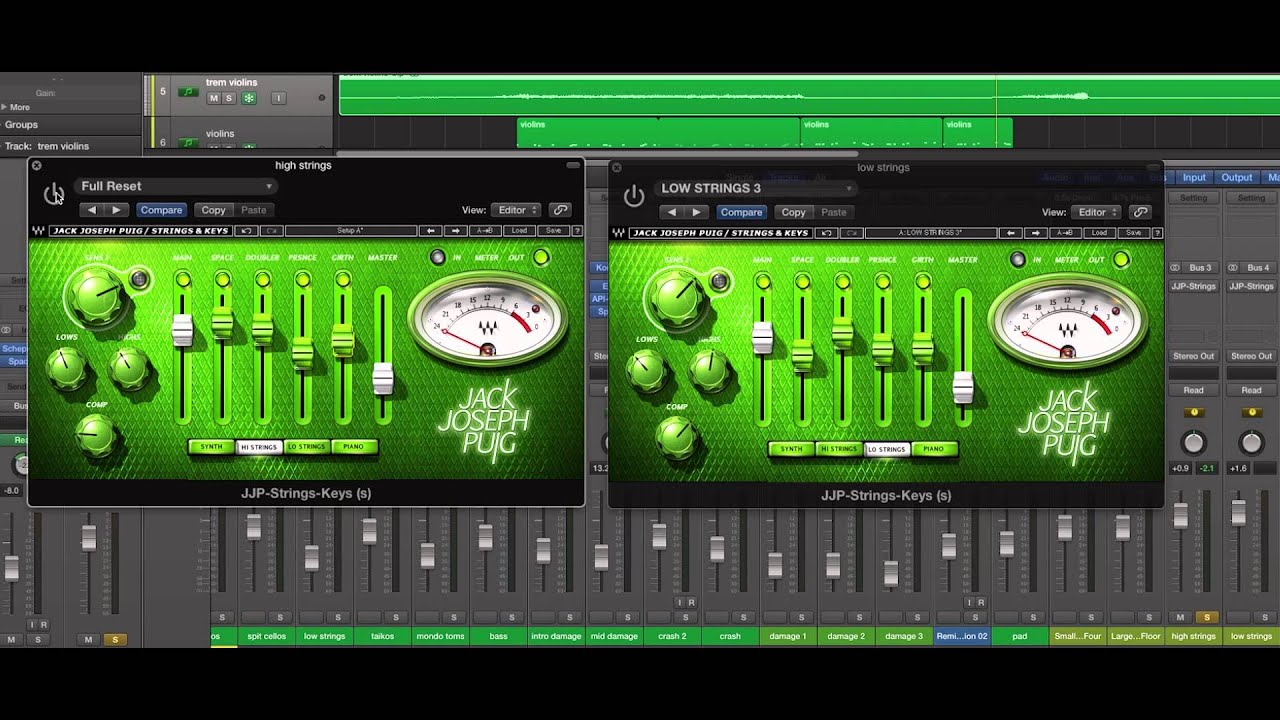Image resolution: width=1280 pixels, height=720 pixels.
Task: Open View Editor dropdown in high strings plugin
Action: click(516, 210)
